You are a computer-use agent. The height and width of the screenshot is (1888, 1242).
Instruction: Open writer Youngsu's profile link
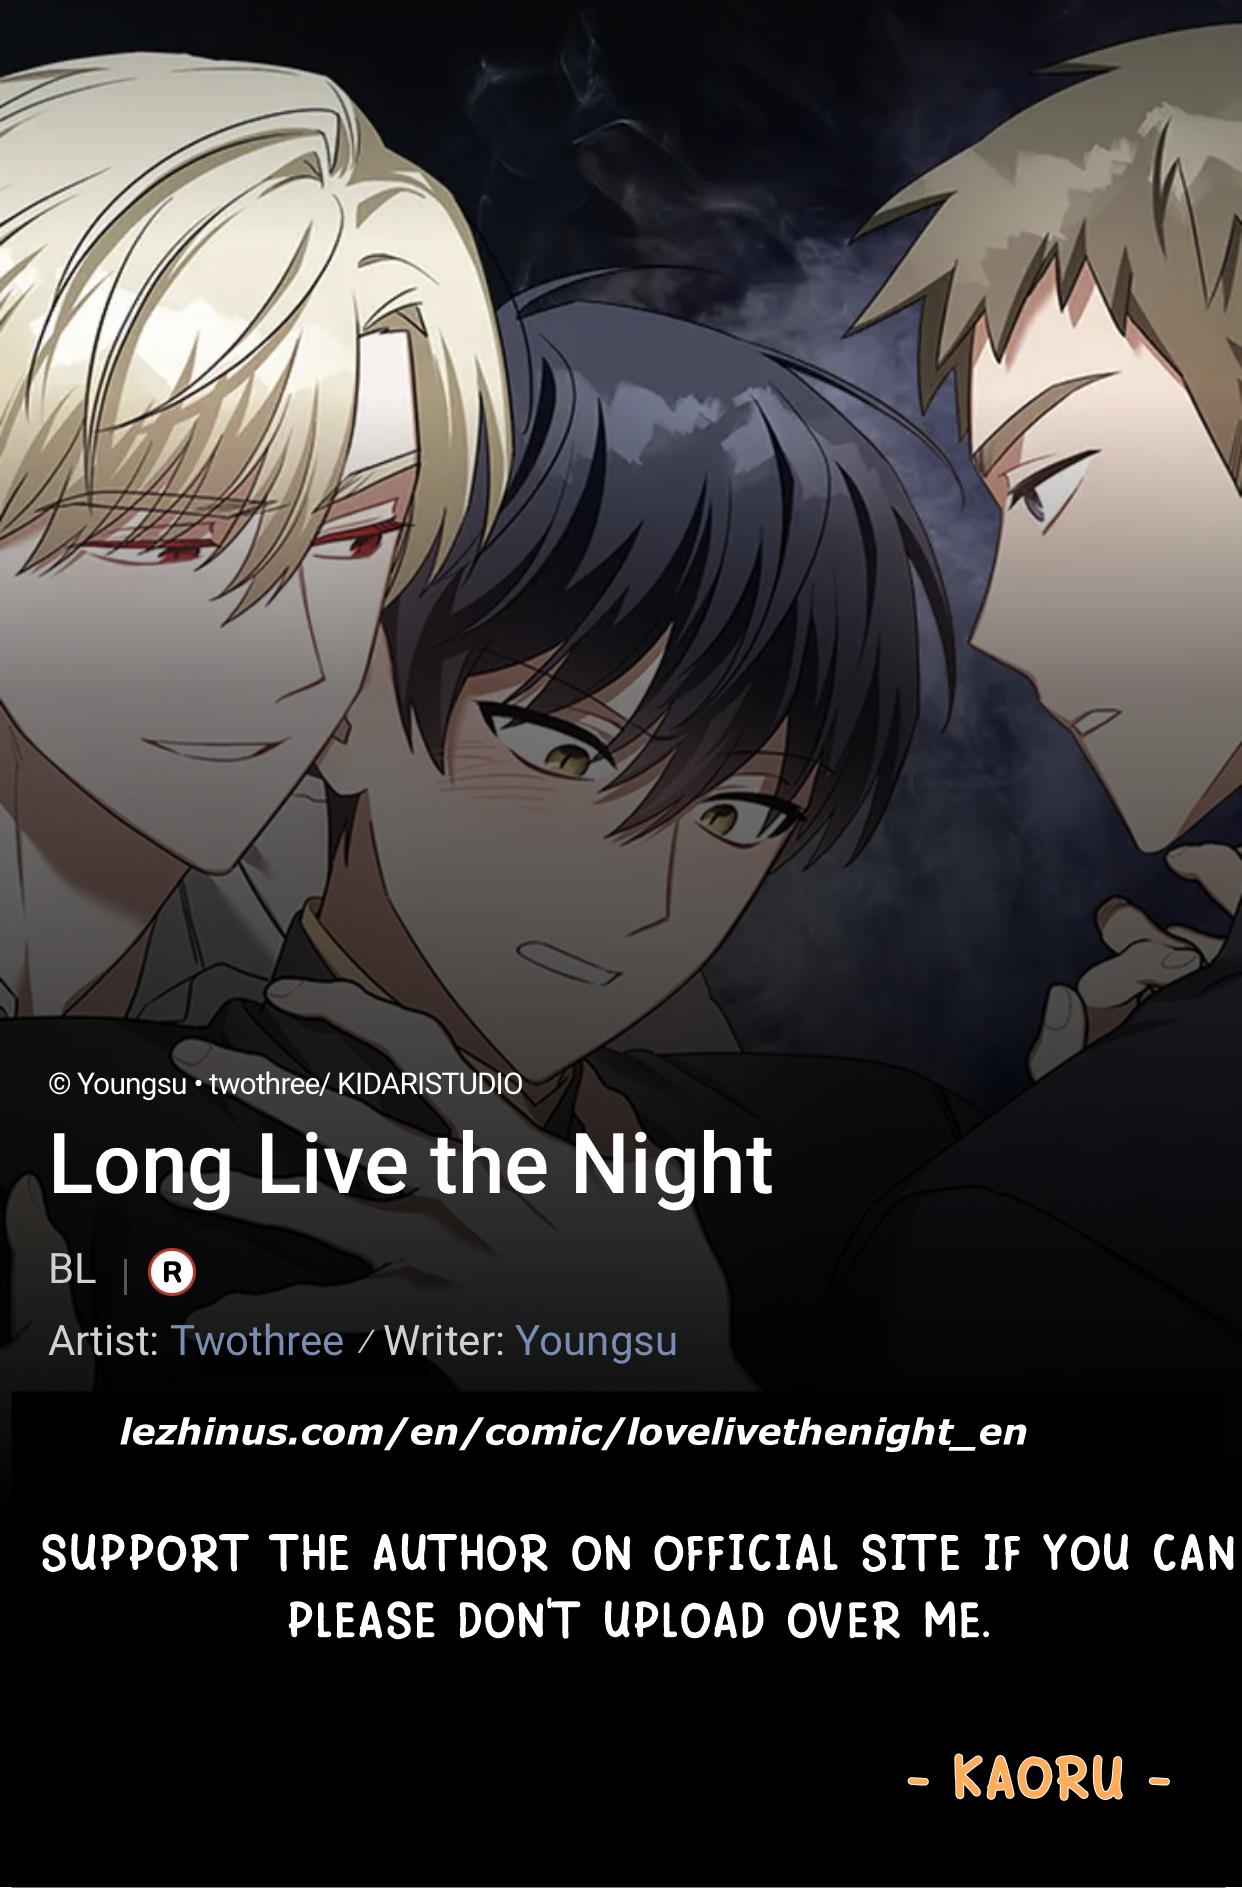pyautogui.click(x=596, y=1342)
